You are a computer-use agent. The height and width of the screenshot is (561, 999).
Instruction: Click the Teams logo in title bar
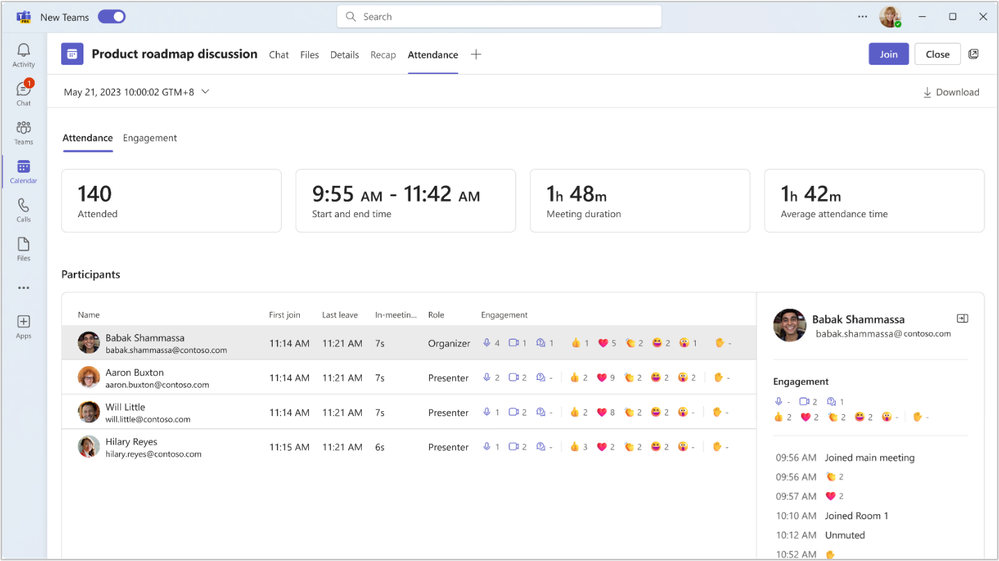point(24,17)
